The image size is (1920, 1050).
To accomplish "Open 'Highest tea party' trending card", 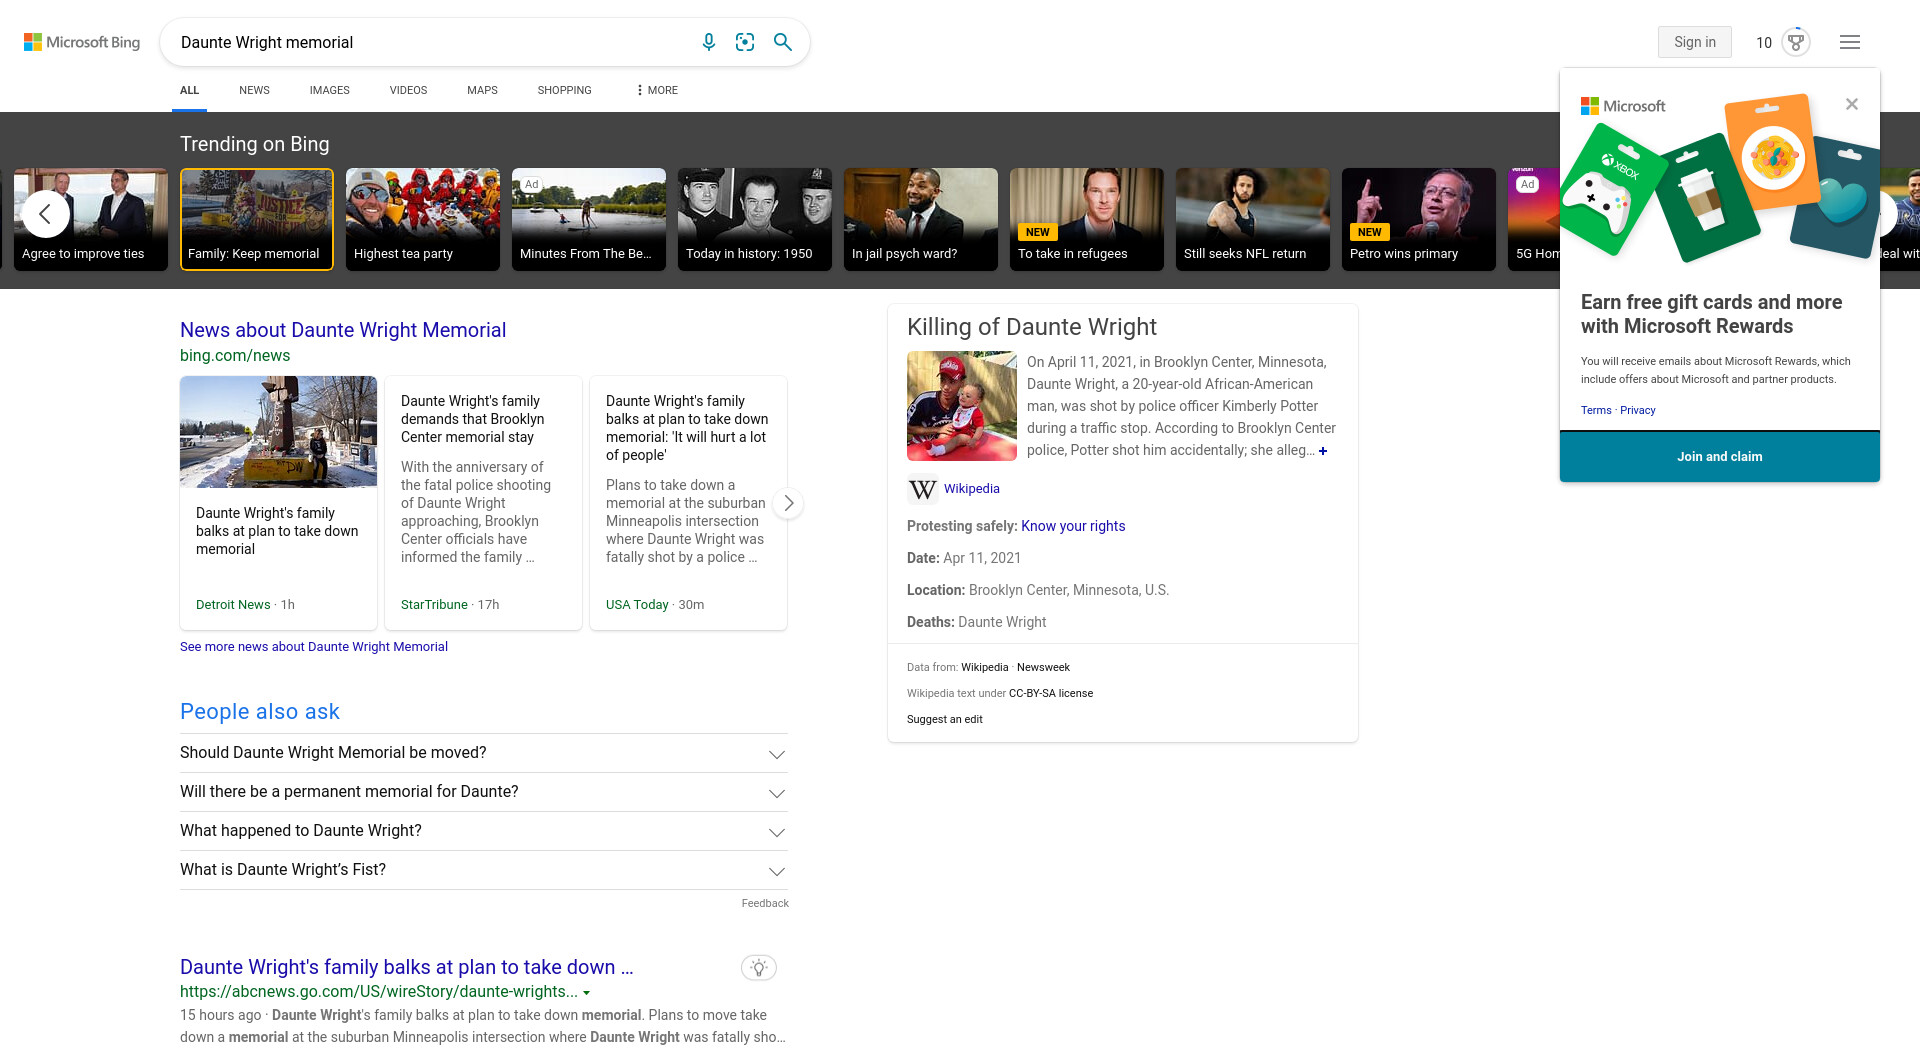I will click(x=423, y=219).
